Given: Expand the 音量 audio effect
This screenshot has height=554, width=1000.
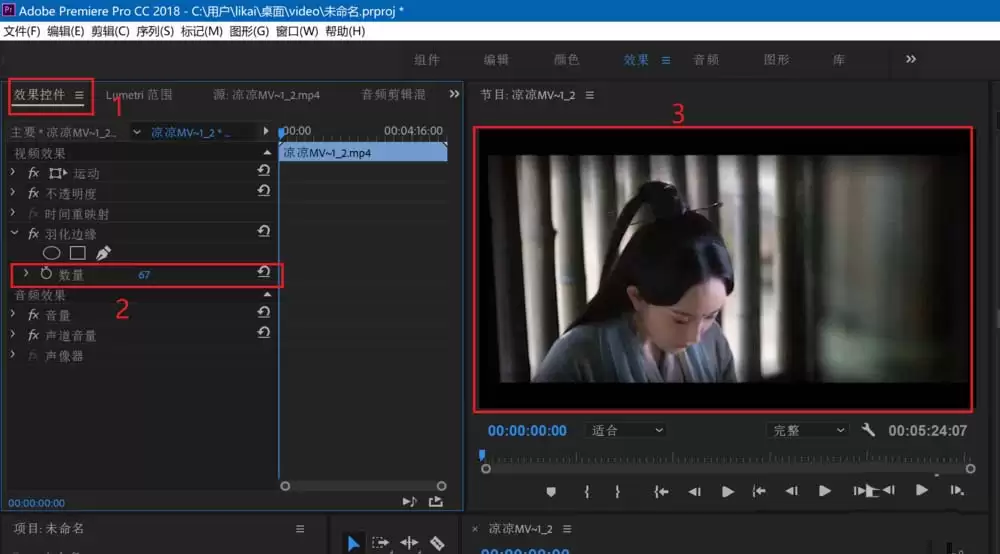Looking at the screenshot, I should 13,315.
